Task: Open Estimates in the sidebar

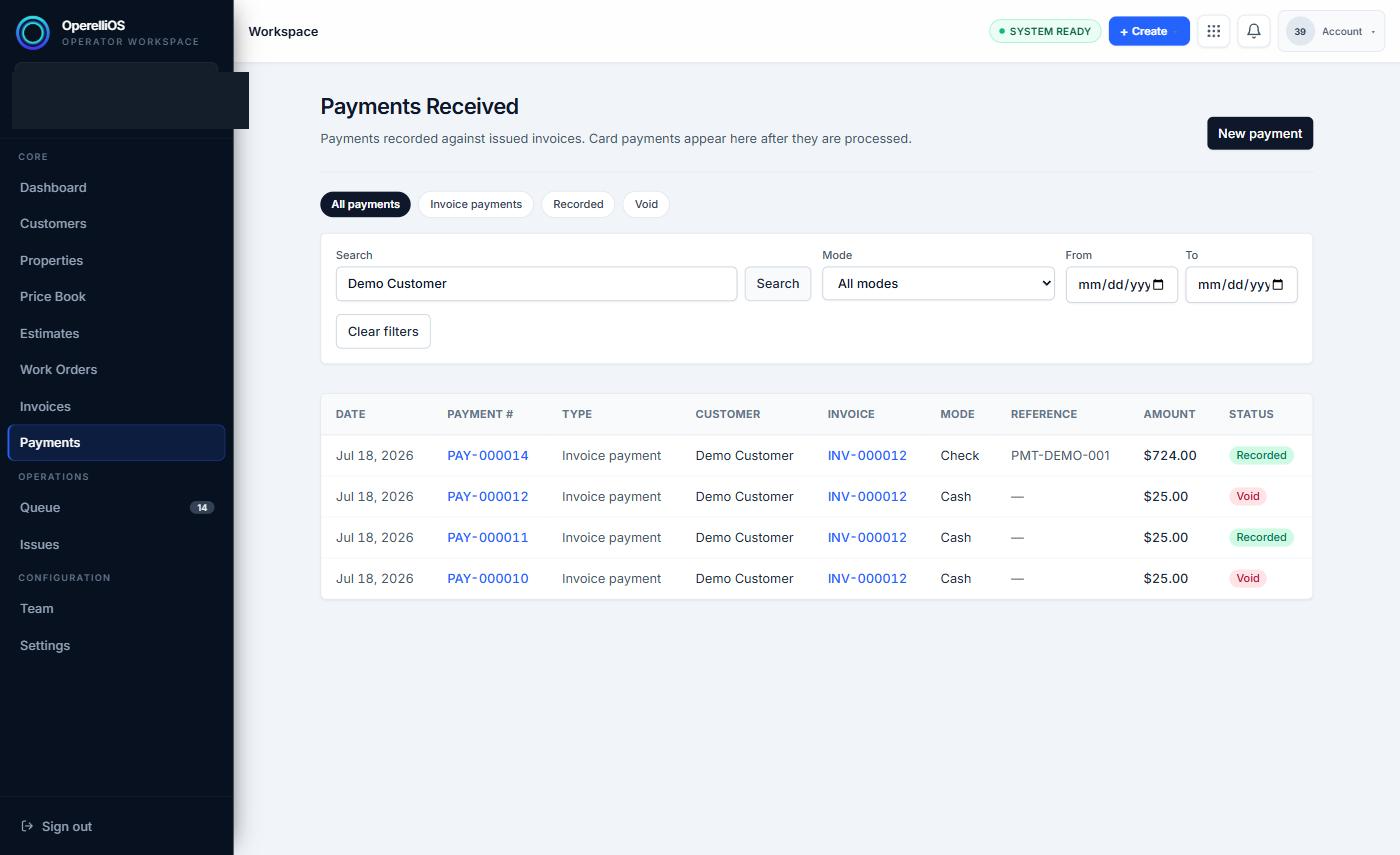Action: [x=116, y=334]
